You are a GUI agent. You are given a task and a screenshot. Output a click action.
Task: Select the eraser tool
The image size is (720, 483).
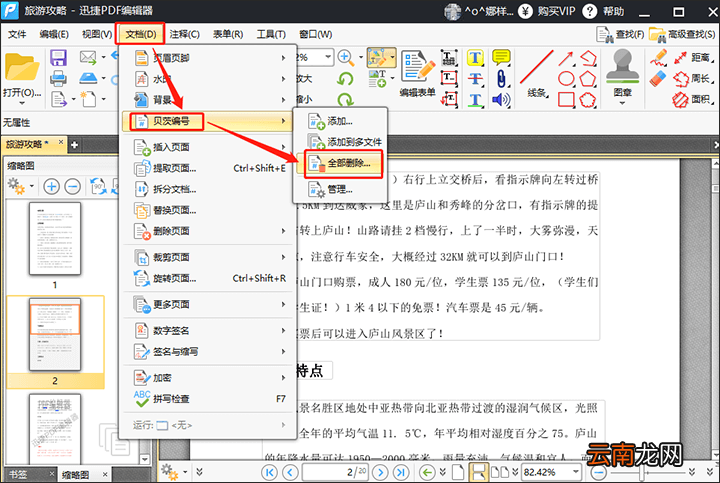(x=658, y=78)
